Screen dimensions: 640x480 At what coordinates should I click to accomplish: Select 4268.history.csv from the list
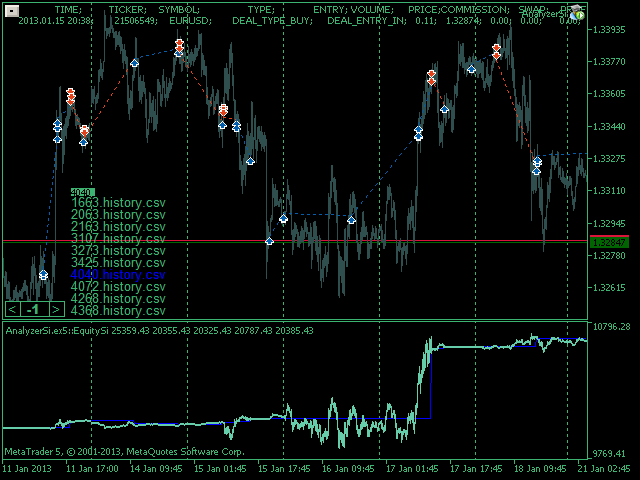118,299
